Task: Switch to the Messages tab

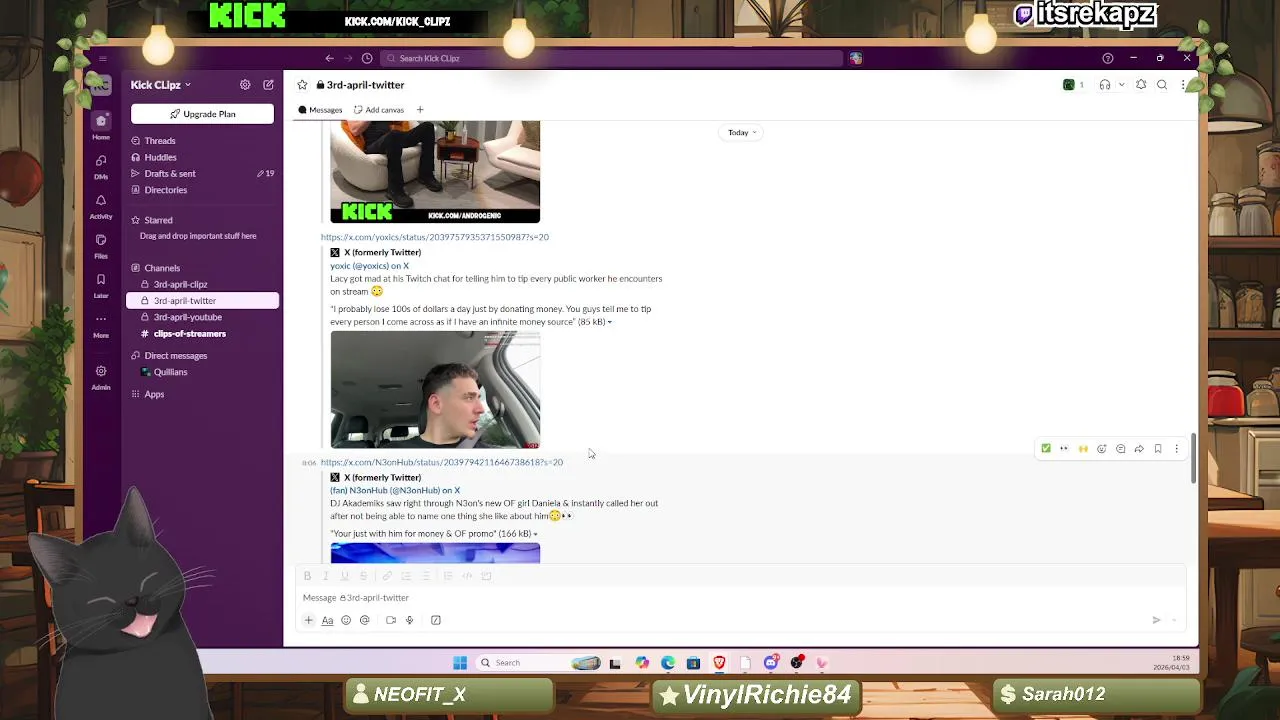Action: 320,110
